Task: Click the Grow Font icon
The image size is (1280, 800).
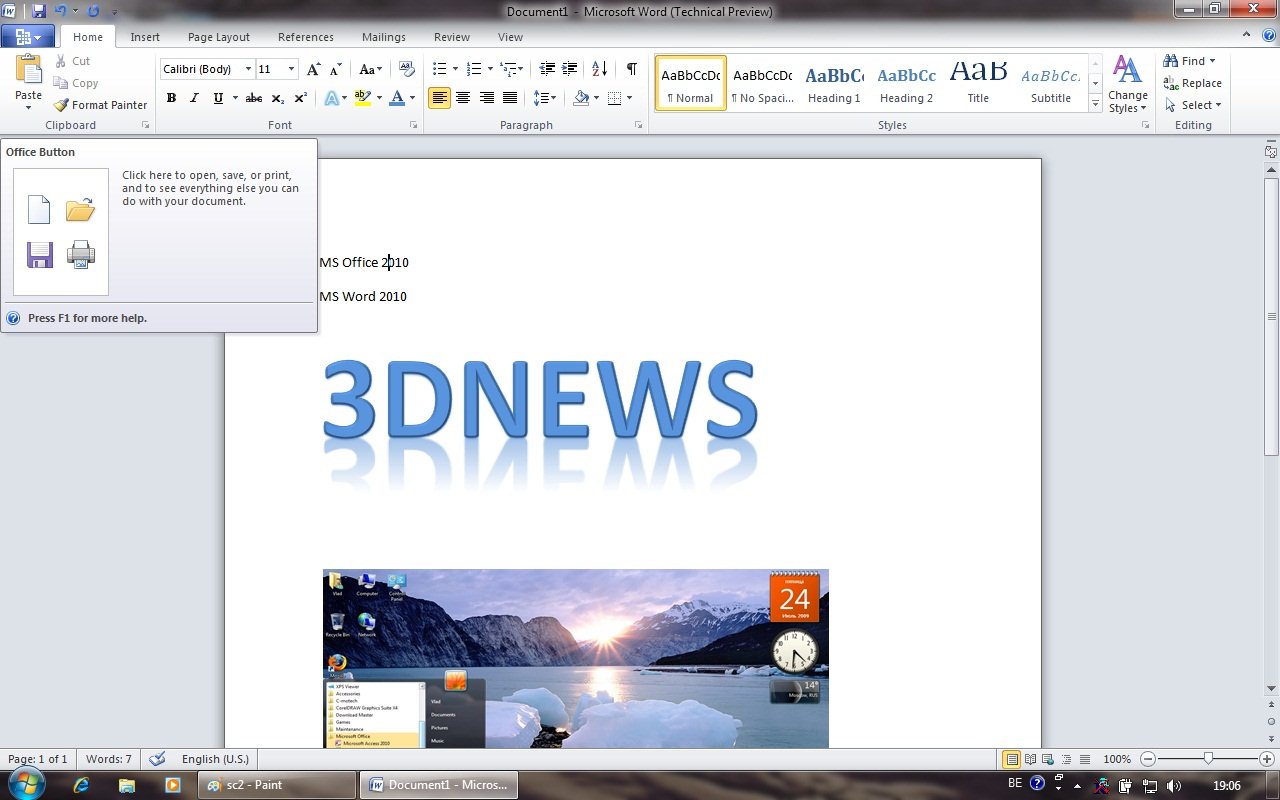Action: pyautogui.click(x=314, y=69)
